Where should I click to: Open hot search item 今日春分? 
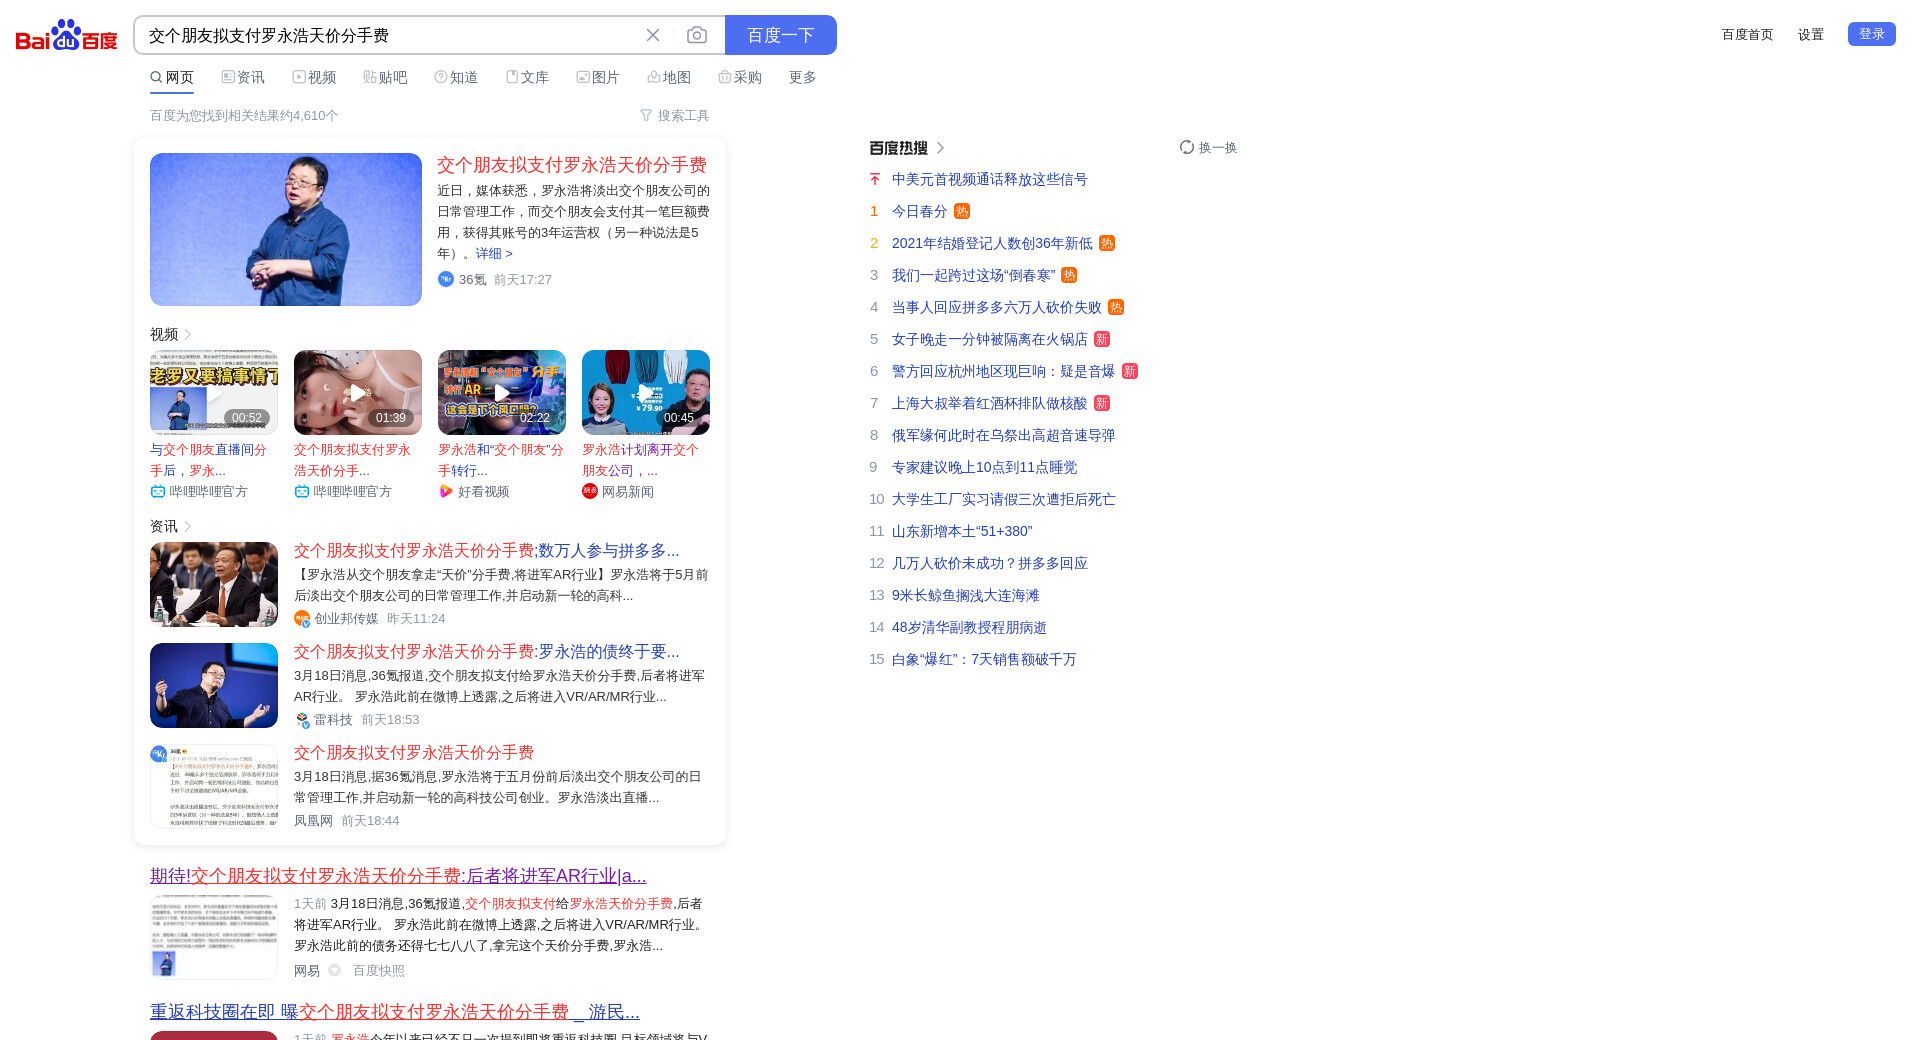tap(919, 211)
